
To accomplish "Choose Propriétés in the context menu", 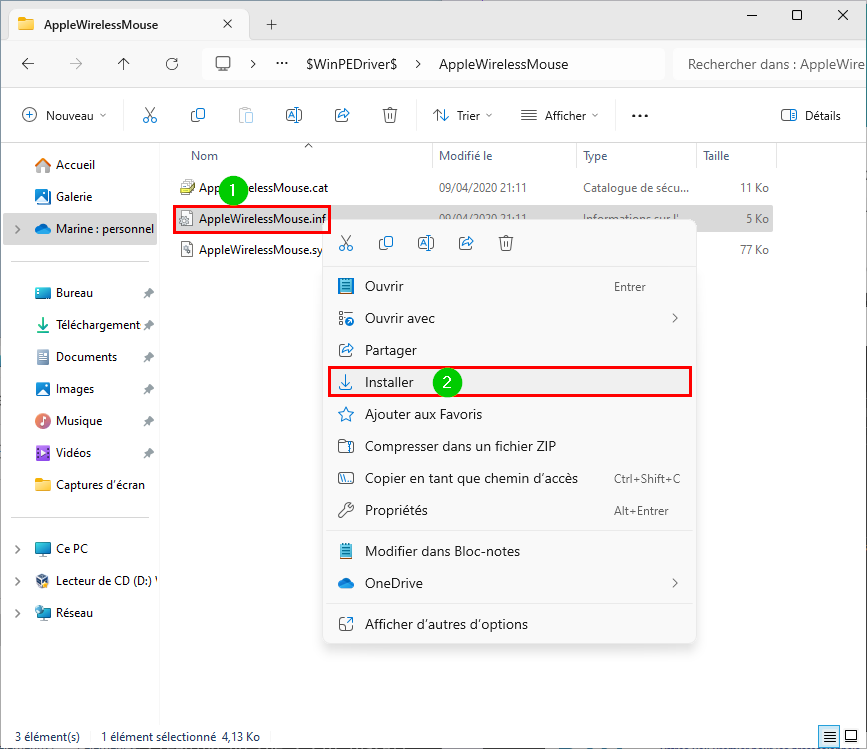I will tap(509, 510).
